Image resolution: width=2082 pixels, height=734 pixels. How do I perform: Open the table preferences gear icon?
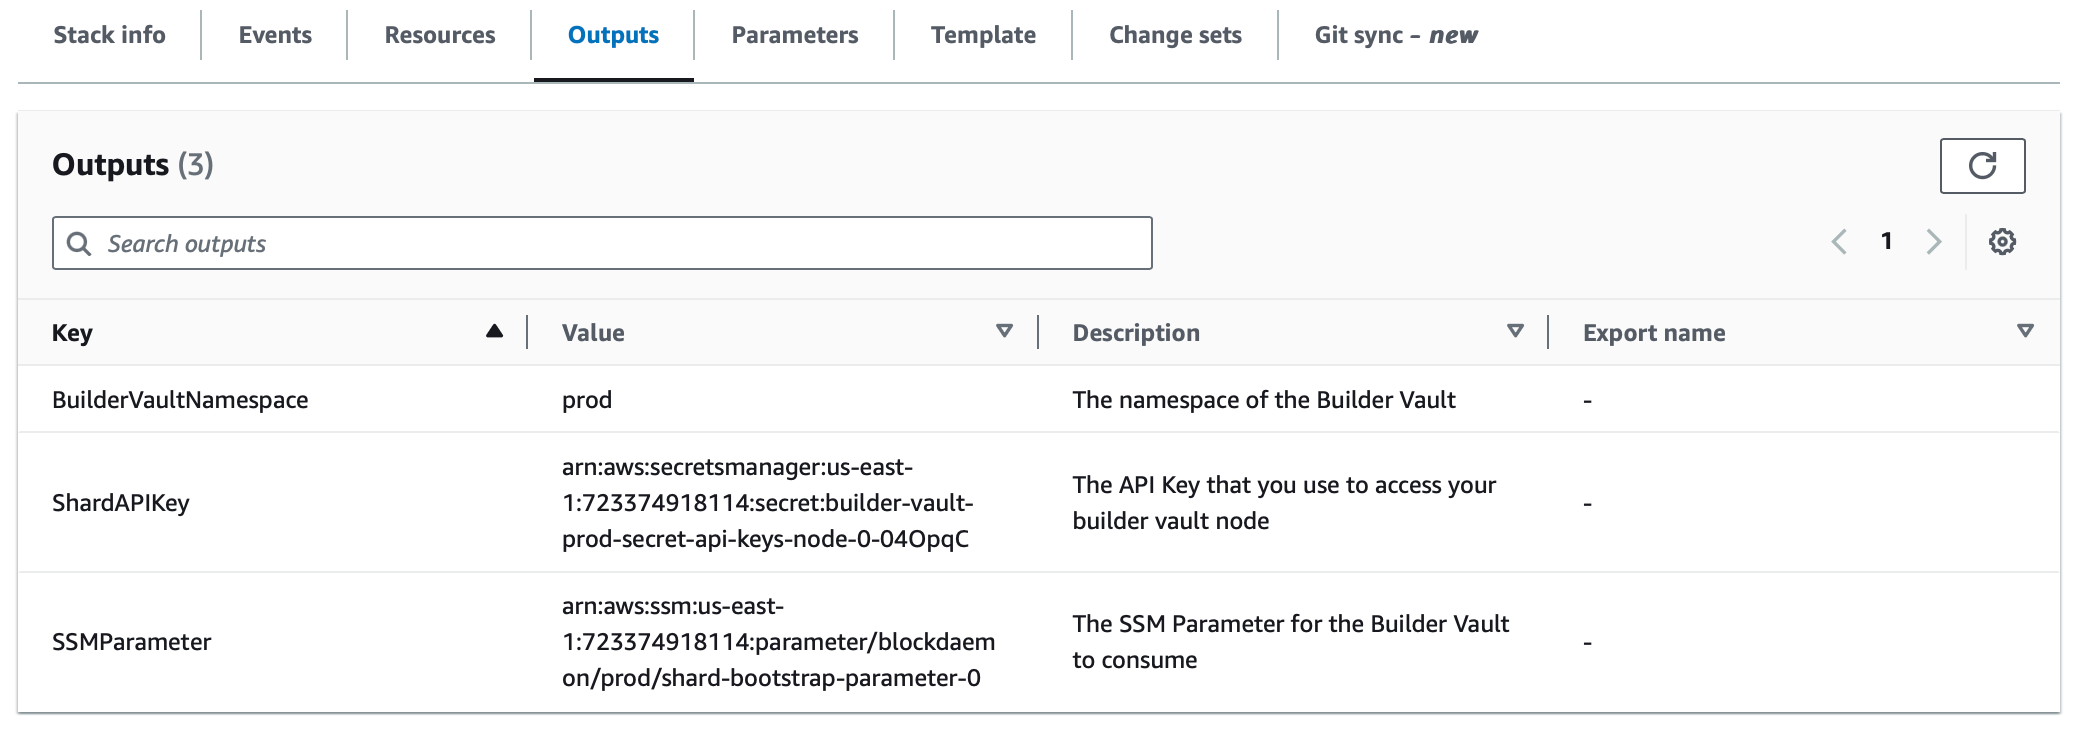point(2001,242)
